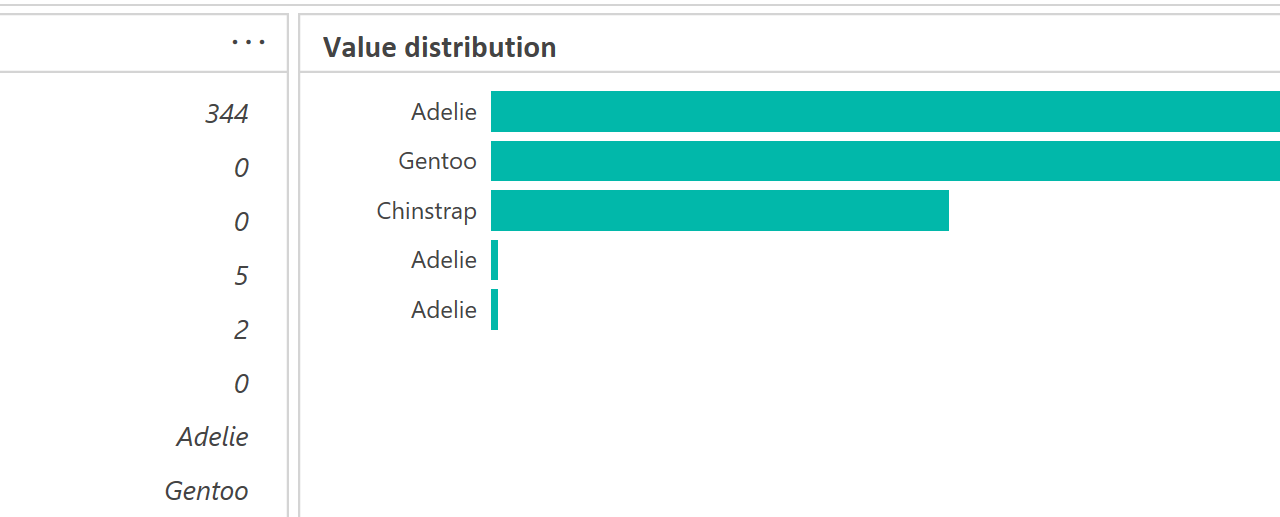Select the Chinstrap bar in the chart
Viewport: 1280px width, 517px height.
point(719,210)
